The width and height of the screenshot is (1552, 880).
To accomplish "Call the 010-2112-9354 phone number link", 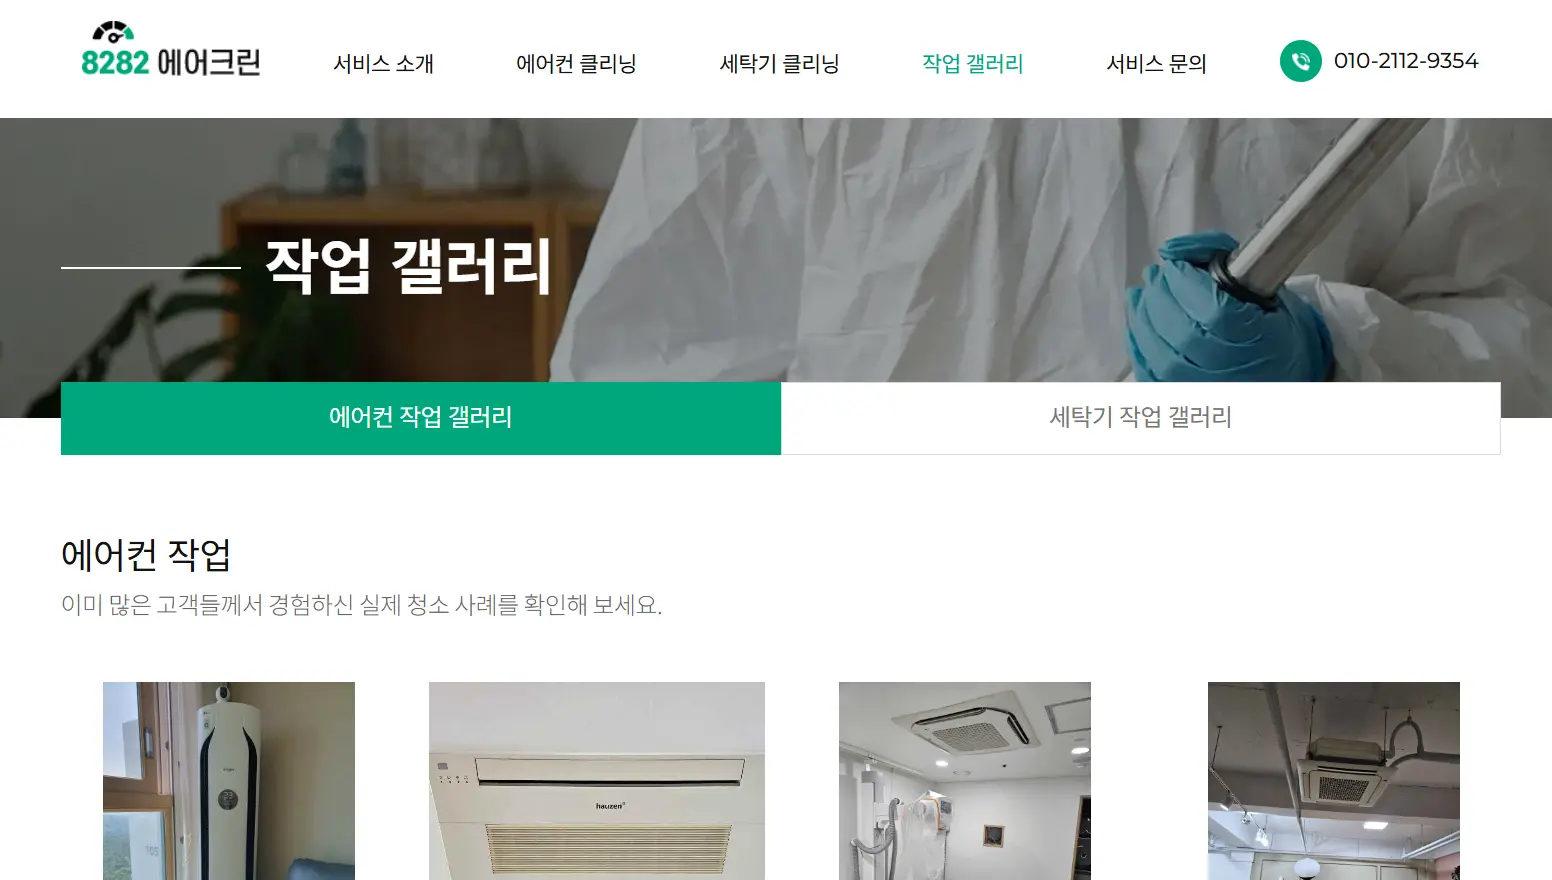I will (x=1405, y=61).
